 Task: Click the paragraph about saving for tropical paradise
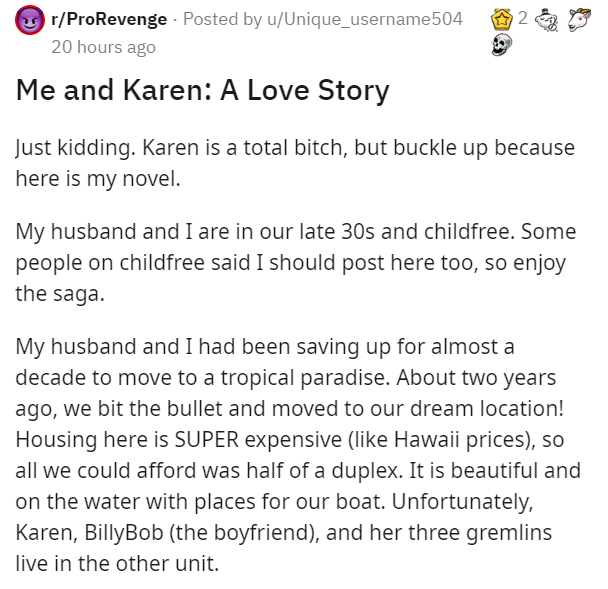pyautogui.click(x=298, y=454)
